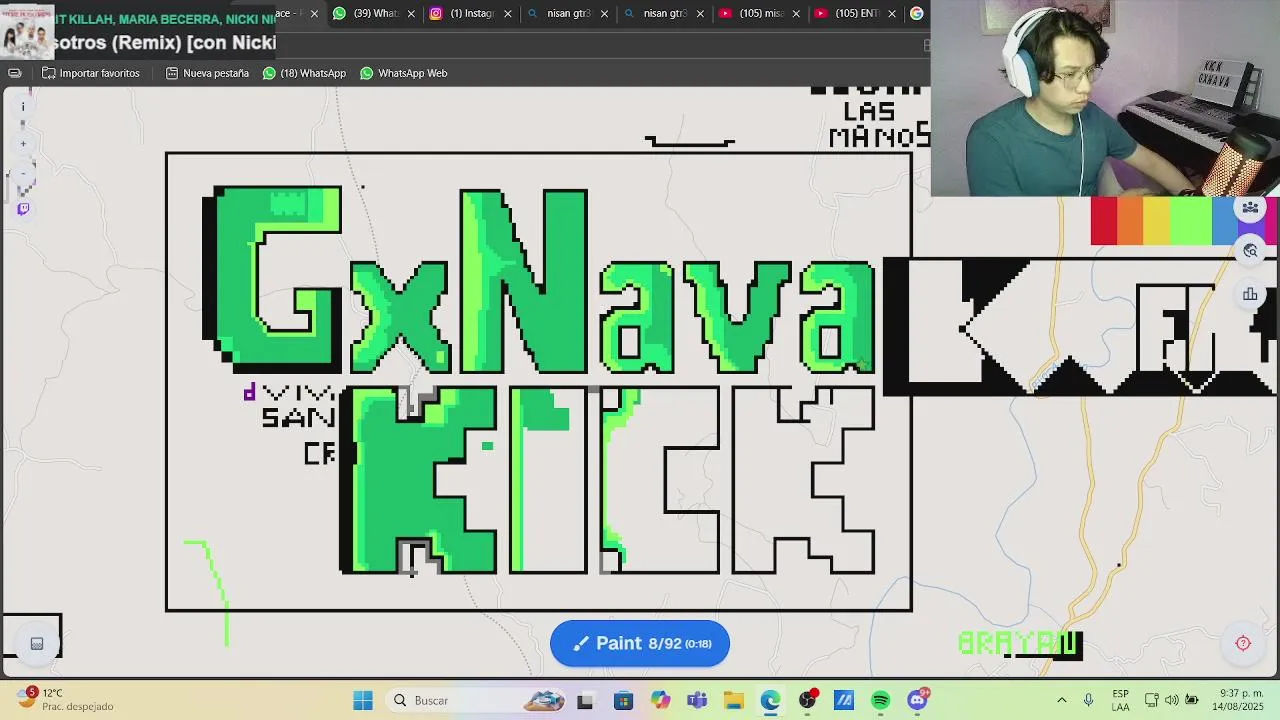Open Microsoft Store from taskbar
The width and height of the screenshot is (1280, 720).
(623, 701)
